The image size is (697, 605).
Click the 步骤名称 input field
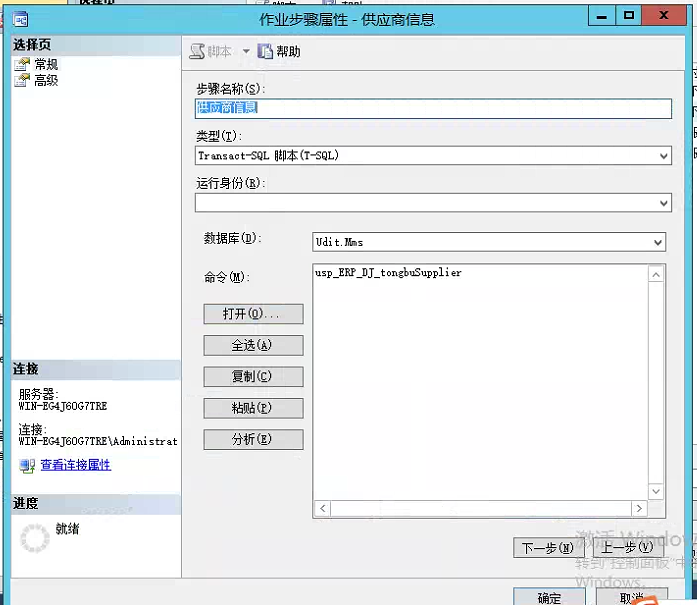[x=432, y=108]
